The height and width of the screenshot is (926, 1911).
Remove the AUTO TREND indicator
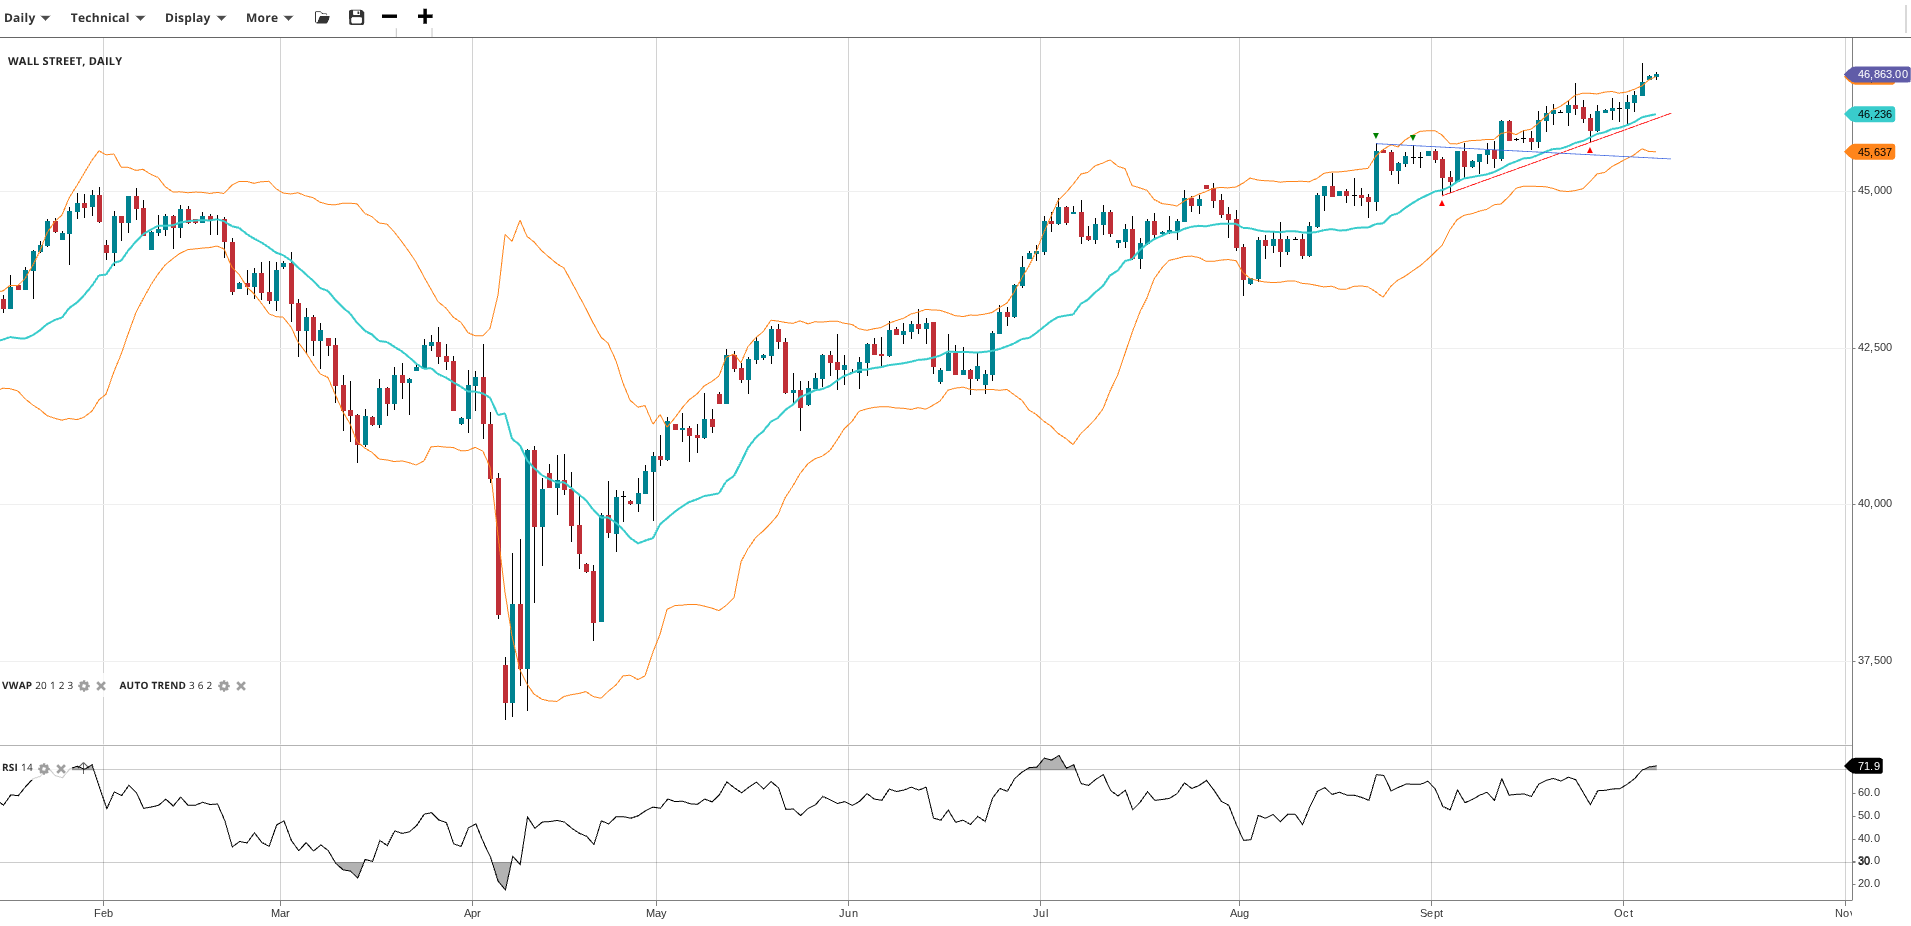click(x=241, y=686)
